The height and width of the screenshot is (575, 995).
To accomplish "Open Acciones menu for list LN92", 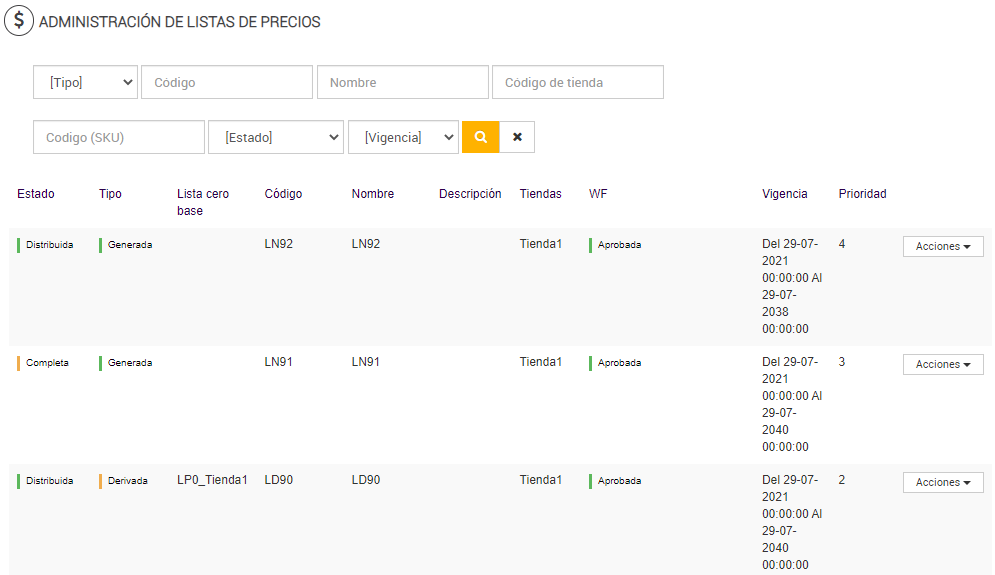I will click(x=942, y=246).
